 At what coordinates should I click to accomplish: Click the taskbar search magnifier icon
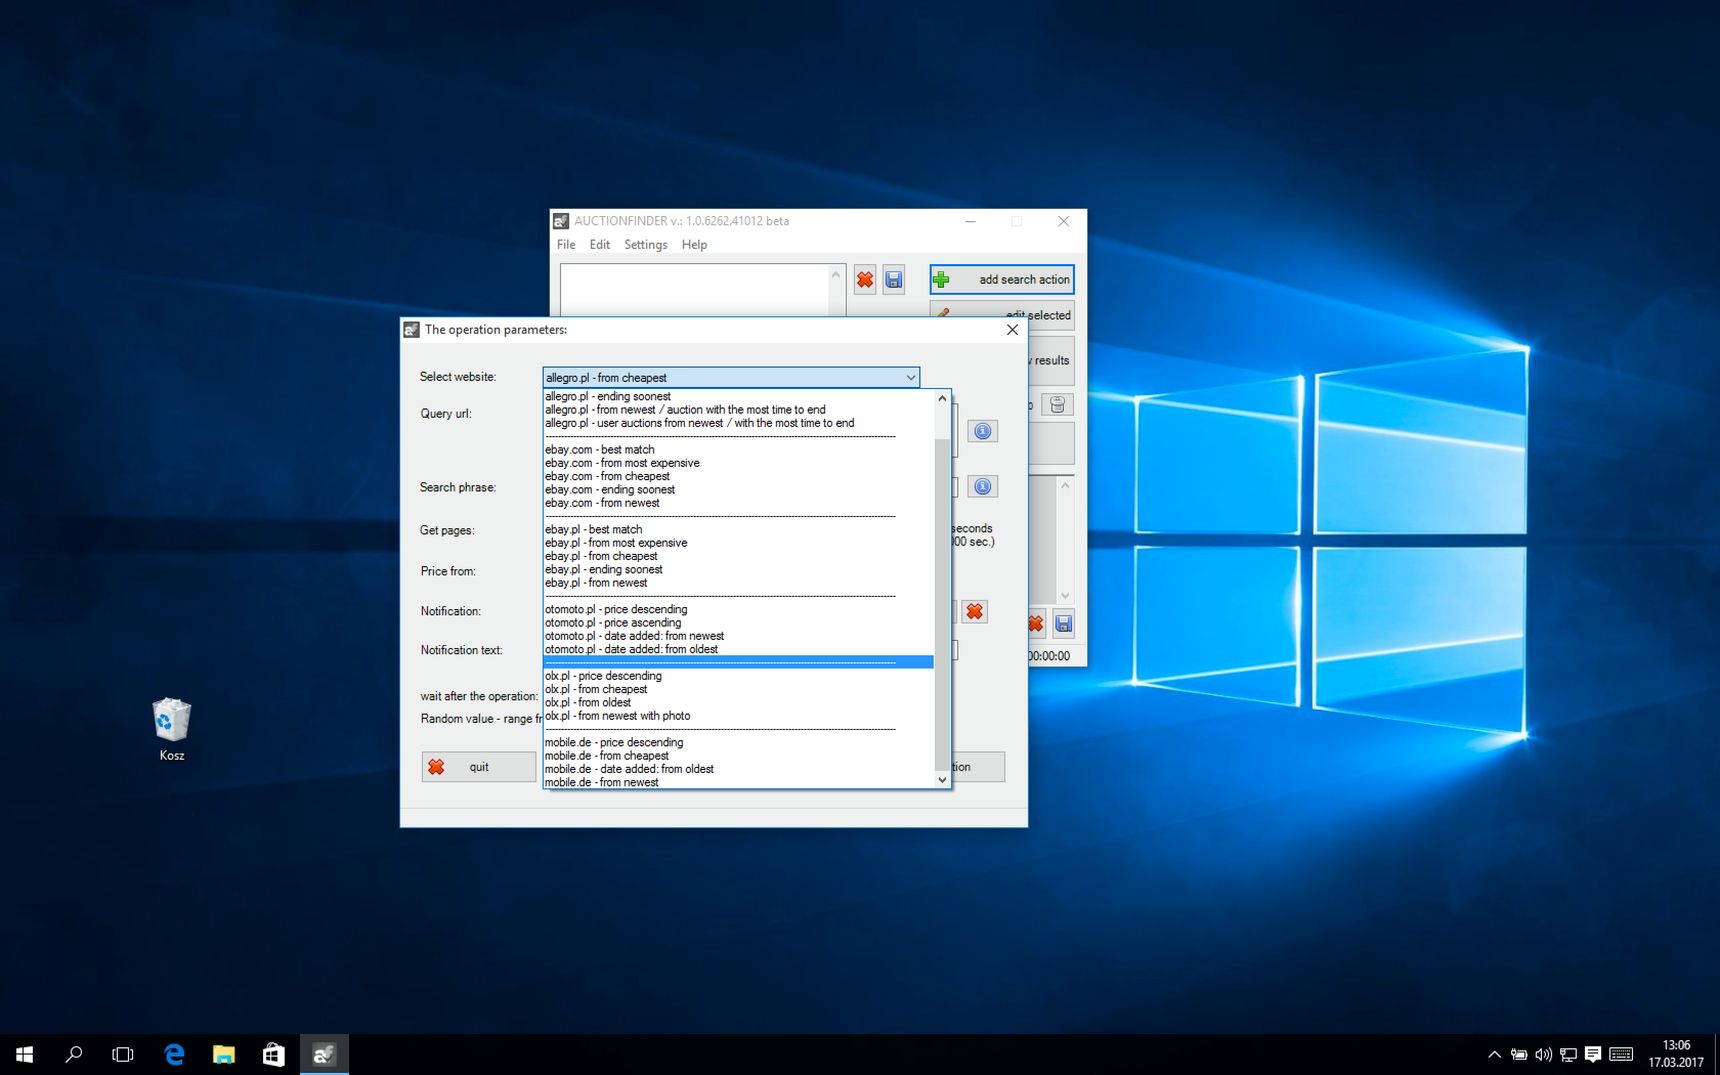[x=74, y=1054]
